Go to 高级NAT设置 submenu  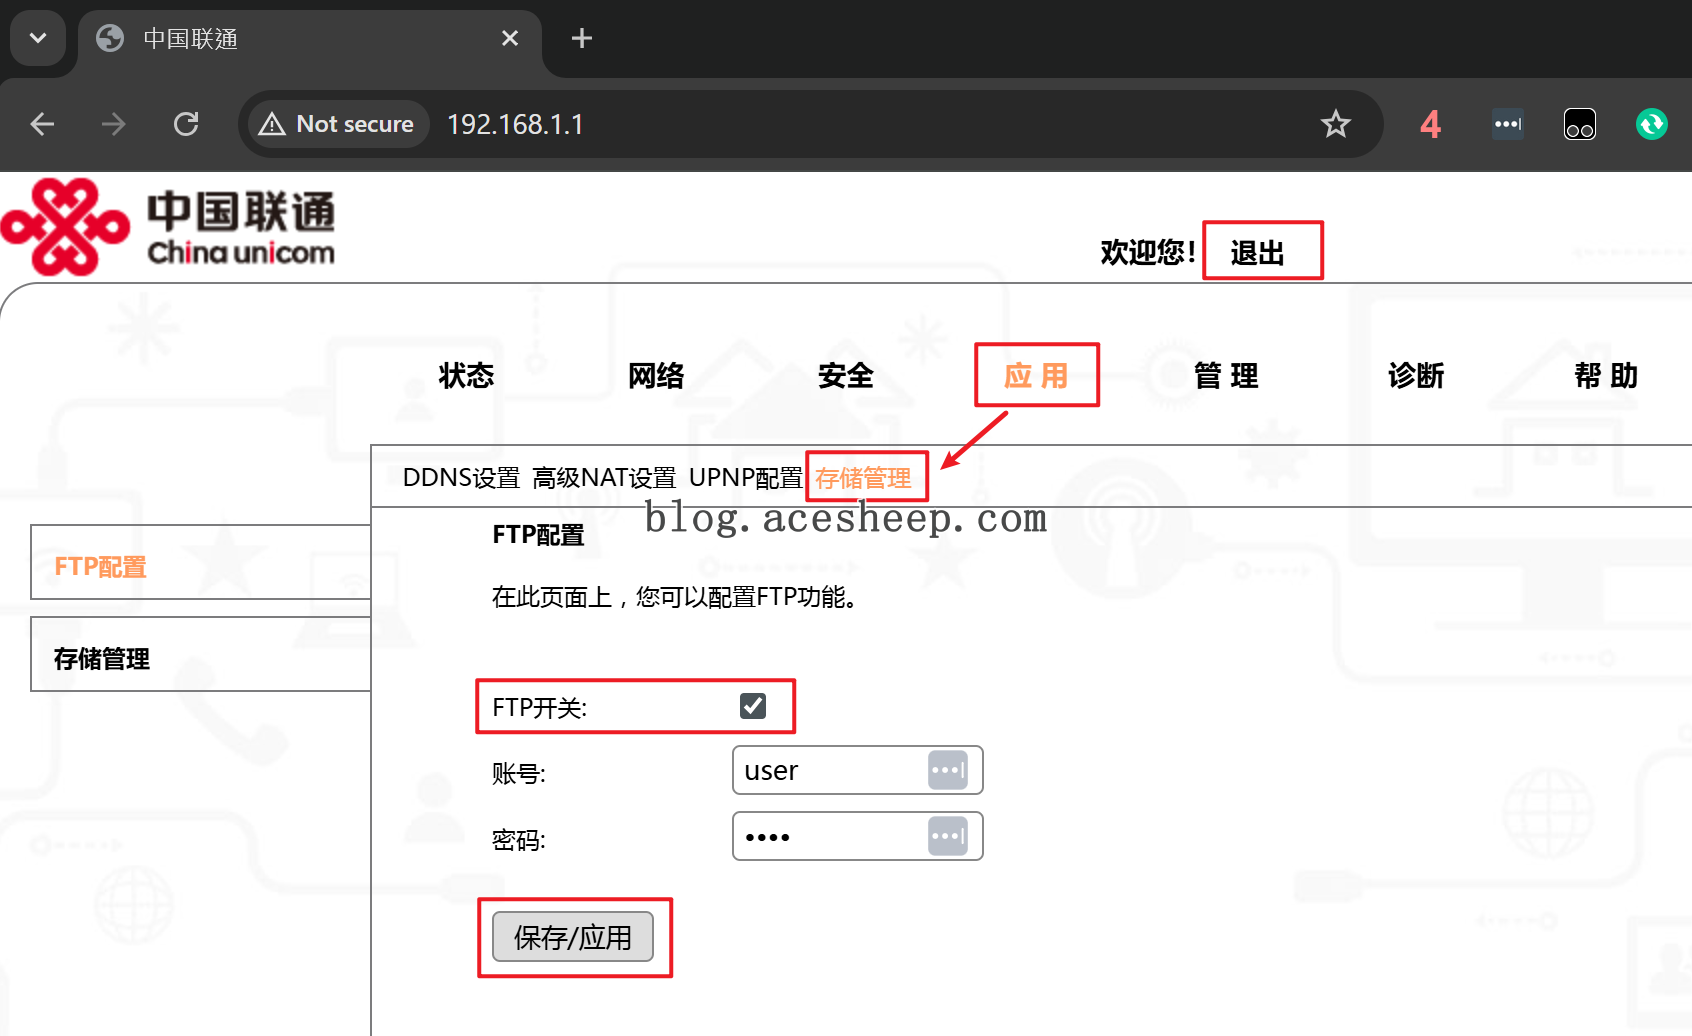(604, 478)
